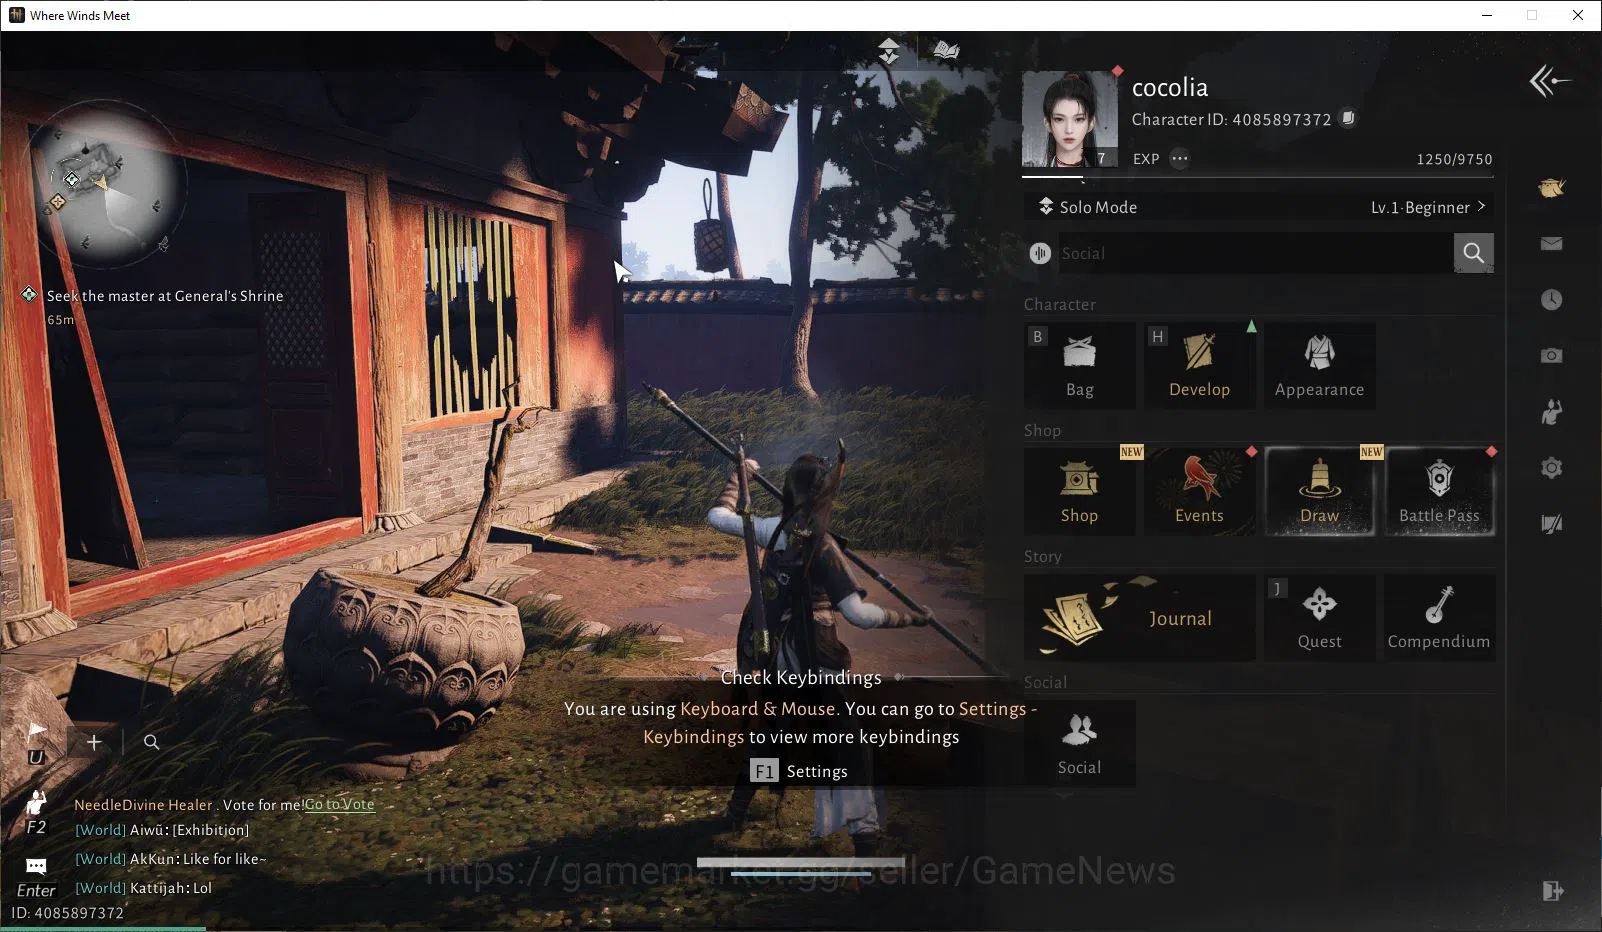Viewport: 1602px width, 932px height.
Task: Click the NeedleDivine Healer name in chat
Action: pyautogui.click(x=143, y=805)
